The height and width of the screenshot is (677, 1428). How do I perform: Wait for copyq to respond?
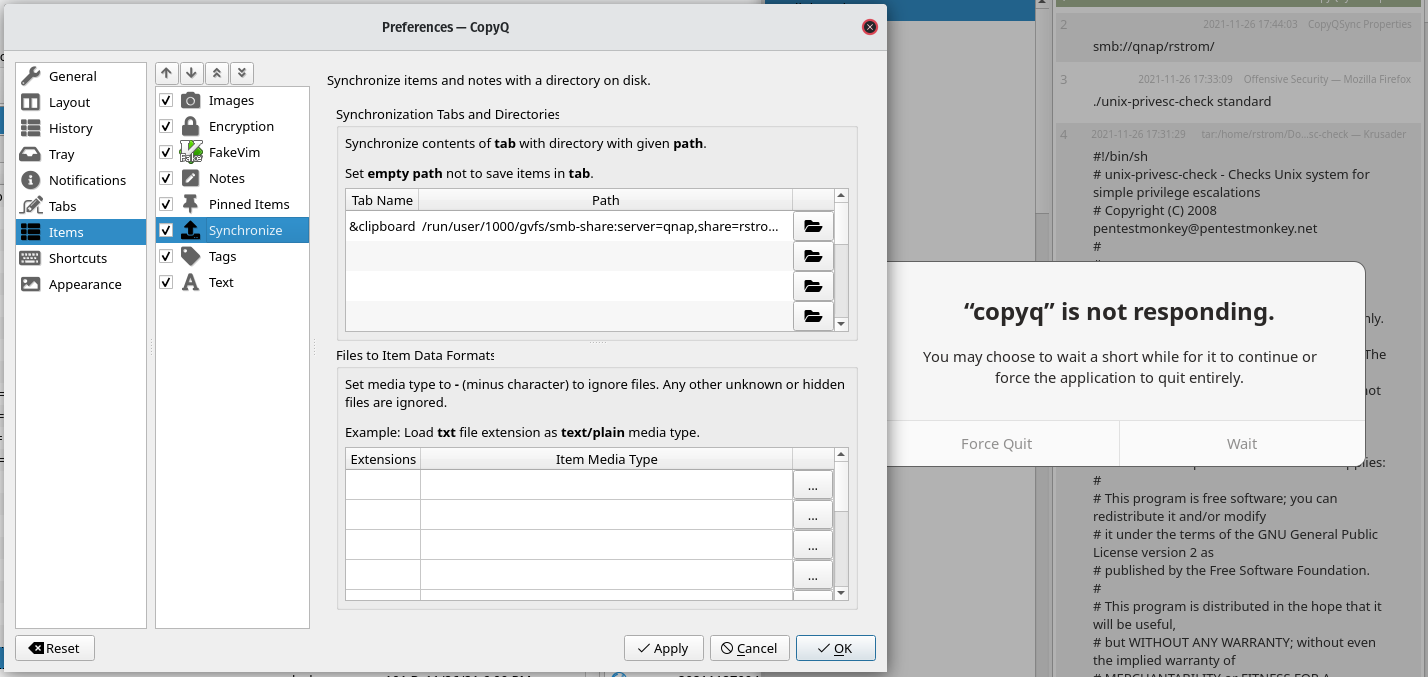pos(1241,443)
